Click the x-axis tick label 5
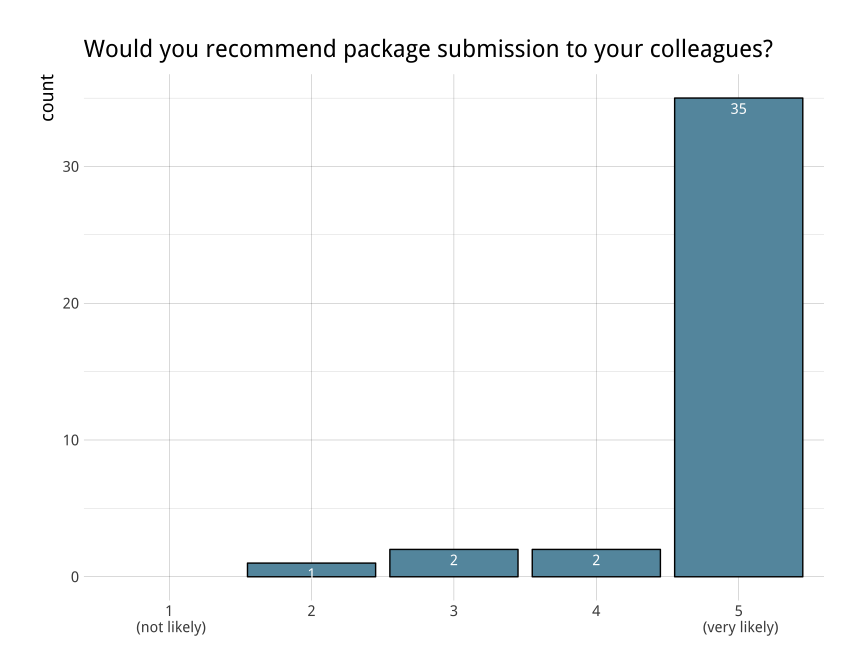The image size is (864, 672). tap(739, 610)
